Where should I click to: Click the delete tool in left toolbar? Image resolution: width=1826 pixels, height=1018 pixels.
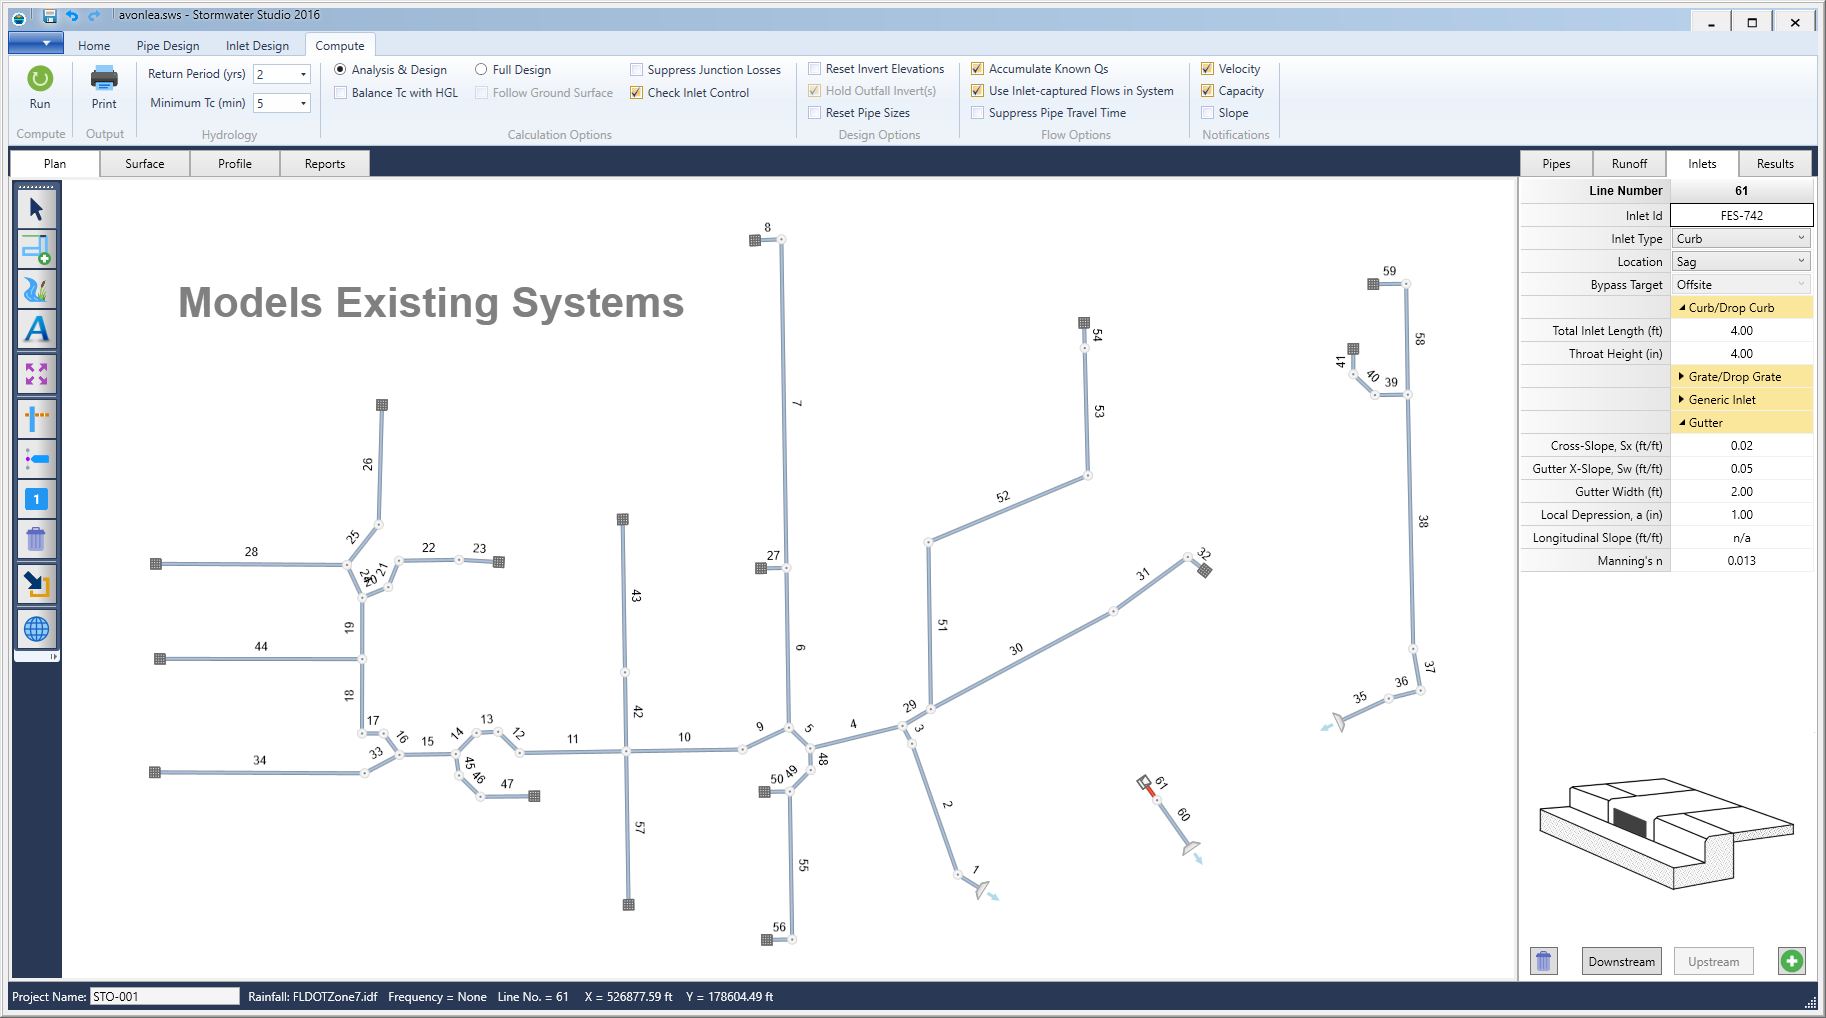click(x=36, y=539)
